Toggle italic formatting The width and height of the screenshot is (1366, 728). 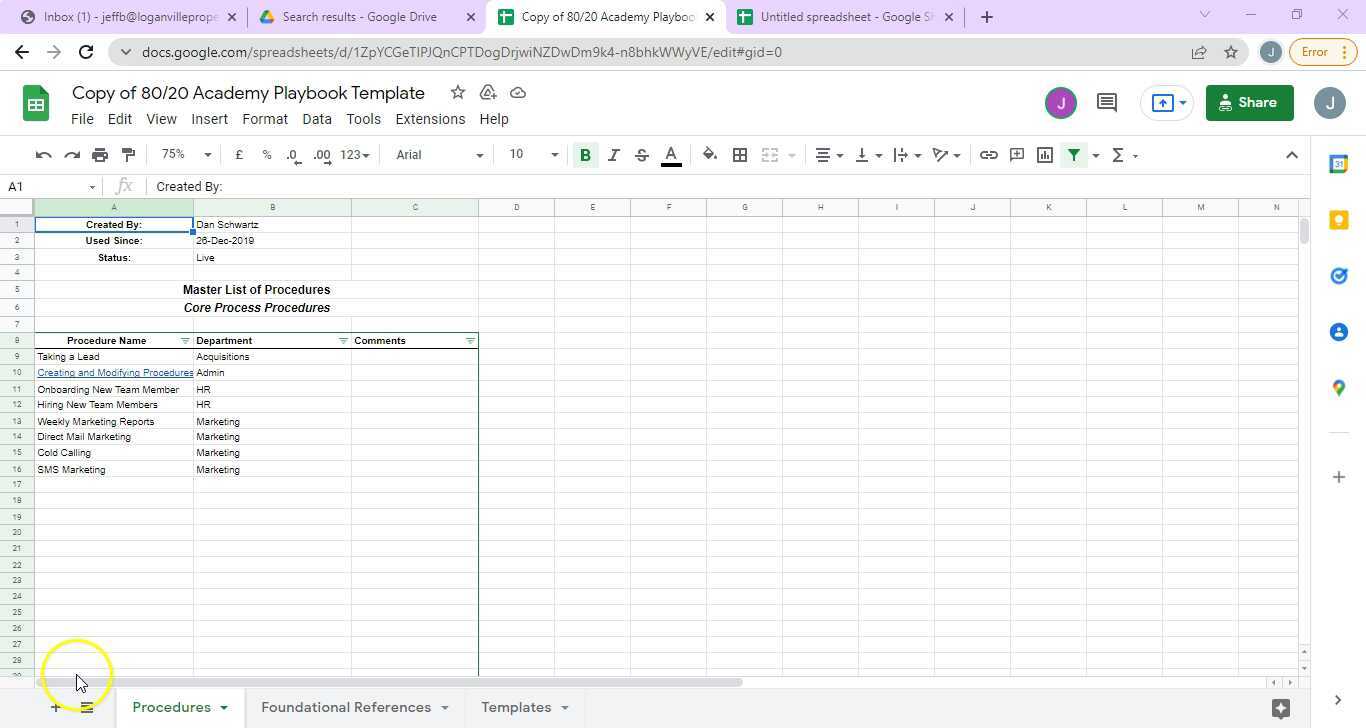click(613, 154)
